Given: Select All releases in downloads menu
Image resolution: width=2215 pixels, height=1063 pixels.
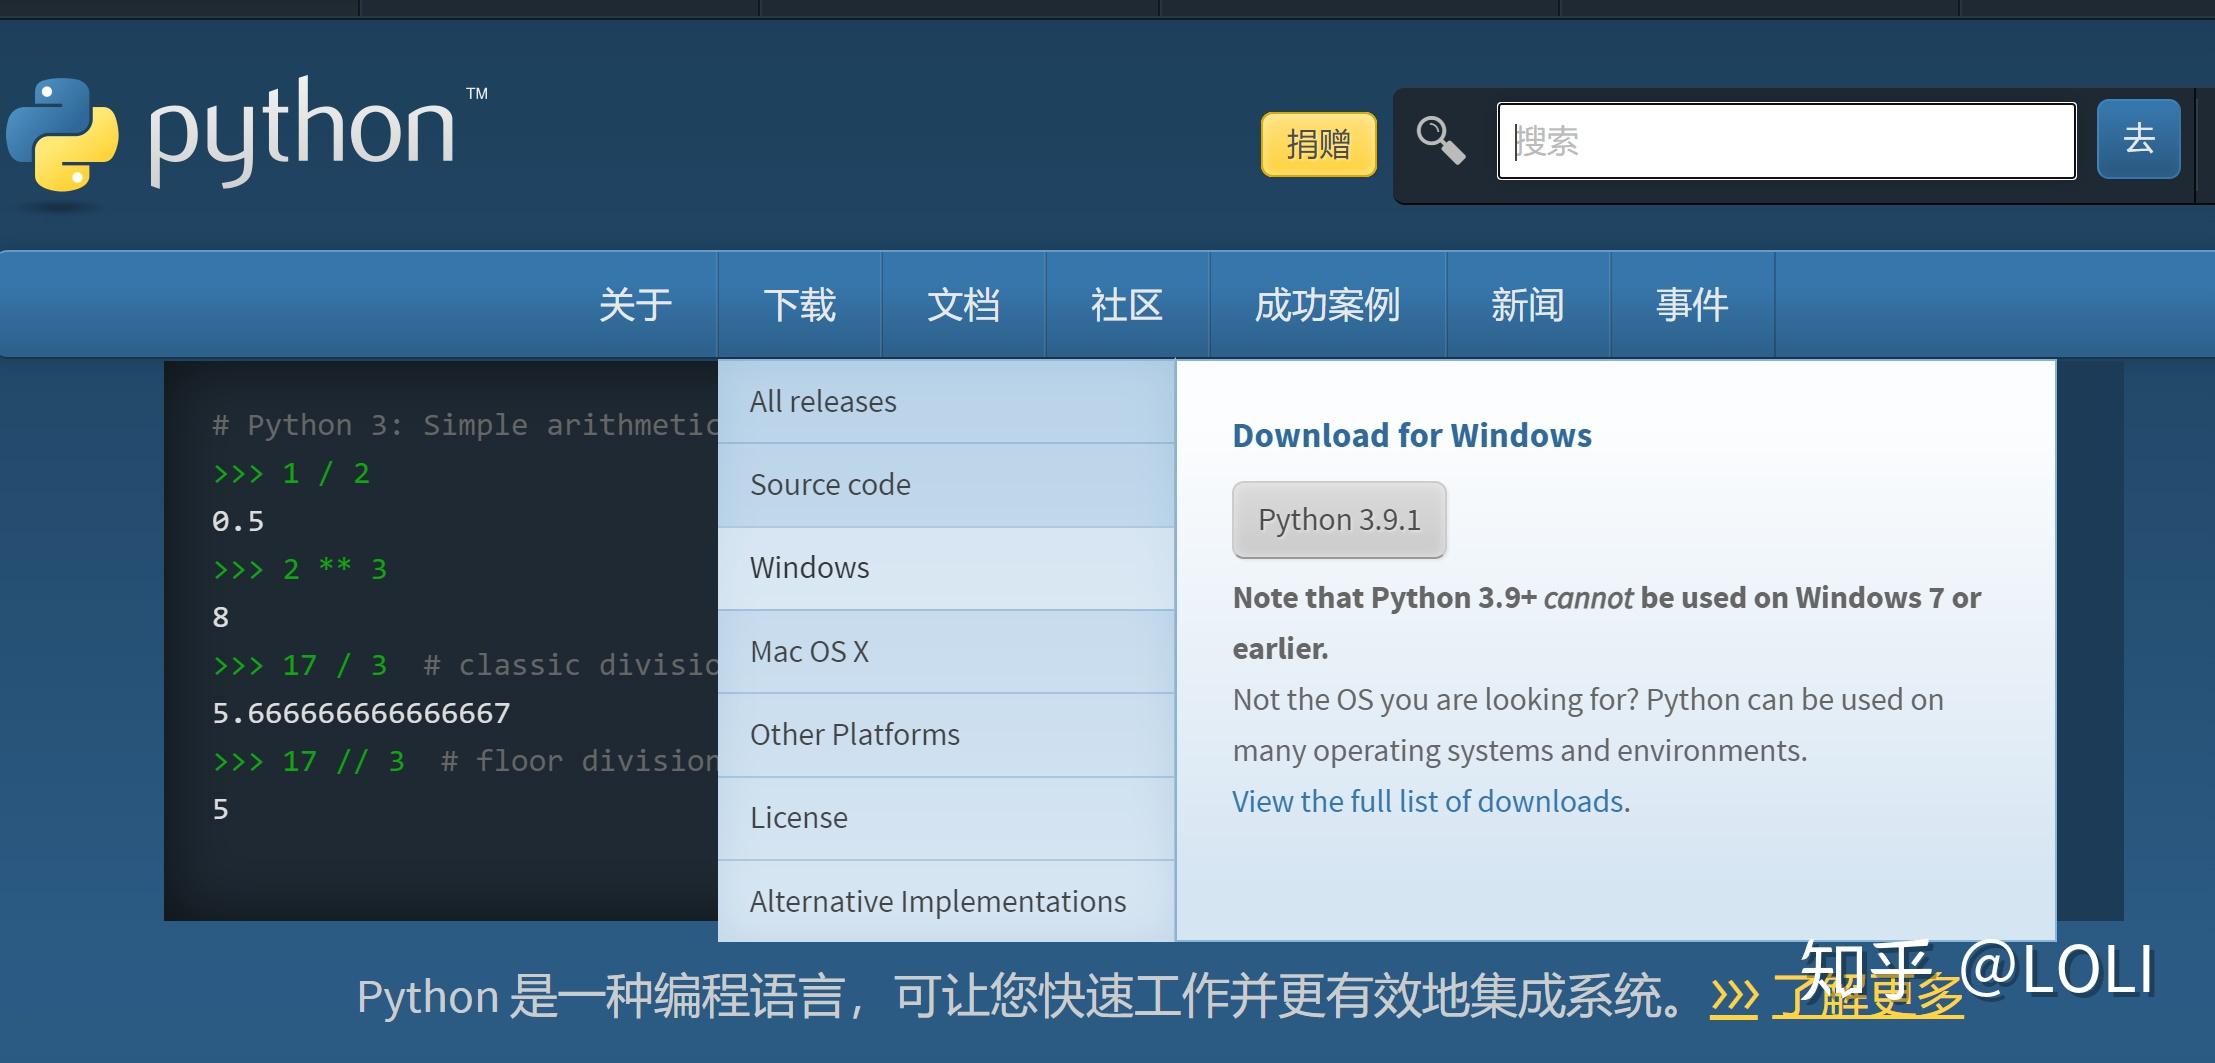Looking at the screenshot, I should 946,401.
